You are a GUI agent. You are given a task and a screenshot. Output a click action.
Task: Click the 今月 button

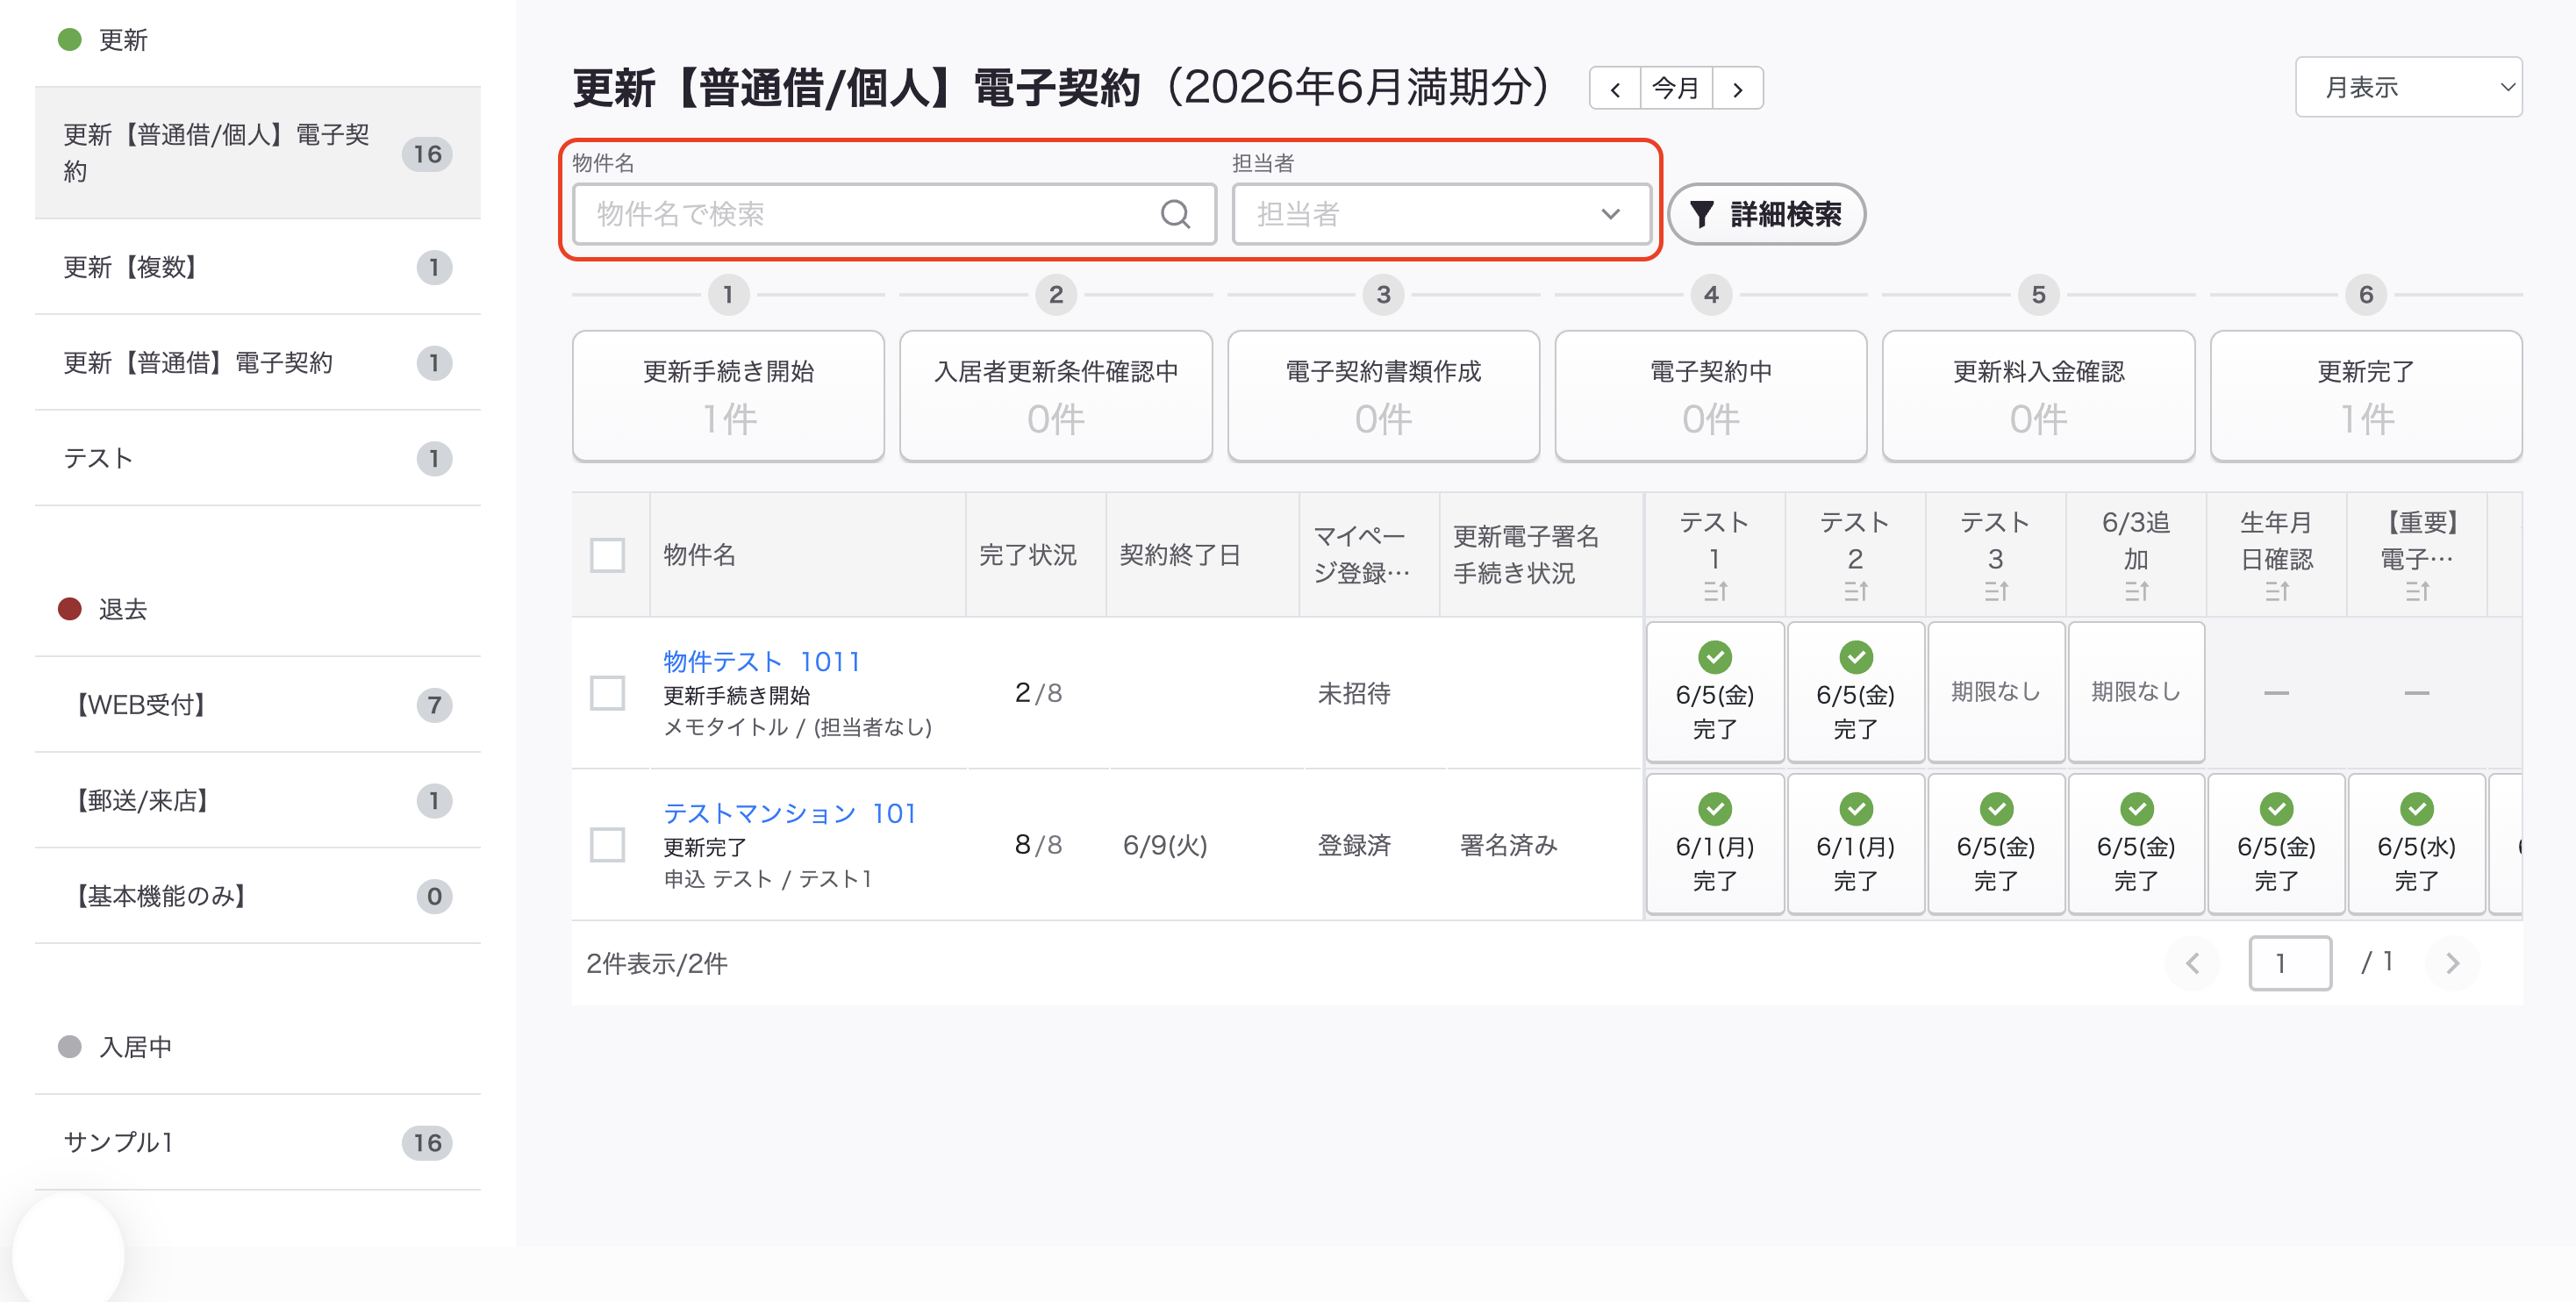(x=1676, y=89)
